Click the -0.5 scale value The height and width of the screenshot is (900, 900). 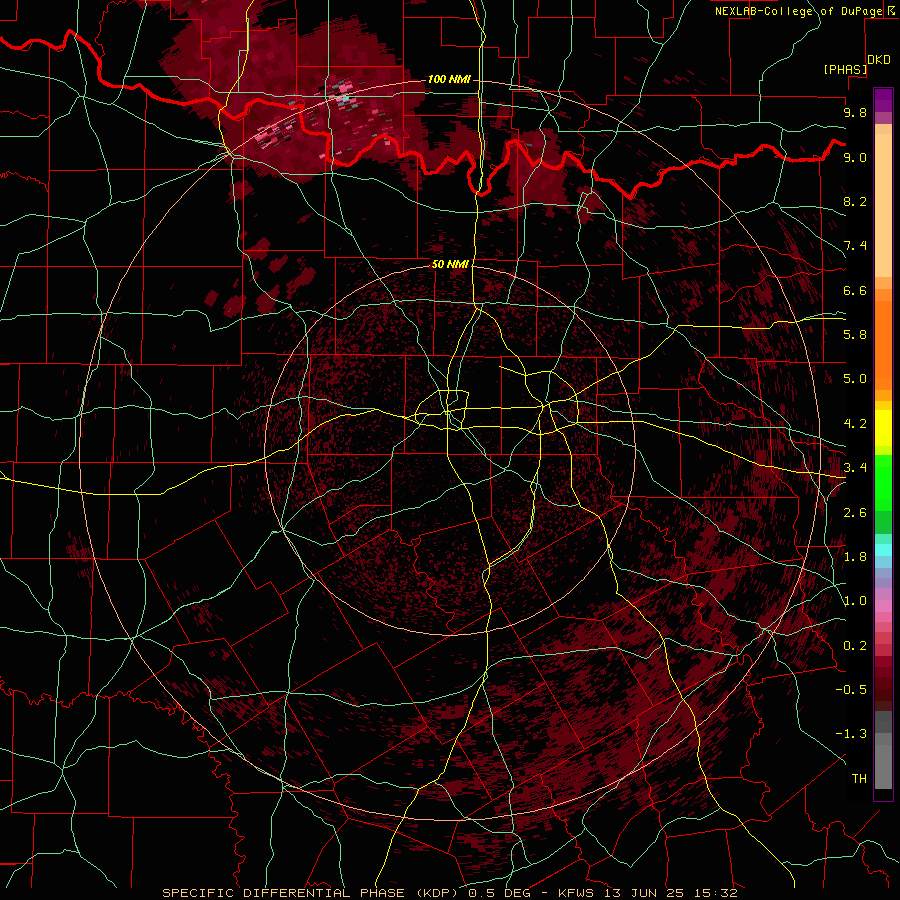point(851,690)
